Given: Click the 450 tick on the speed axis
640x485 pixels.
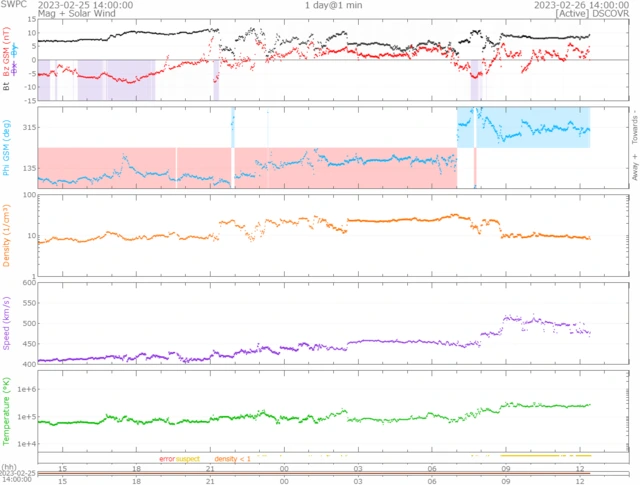Looking at the screenshot, I should tap(29, 344).
